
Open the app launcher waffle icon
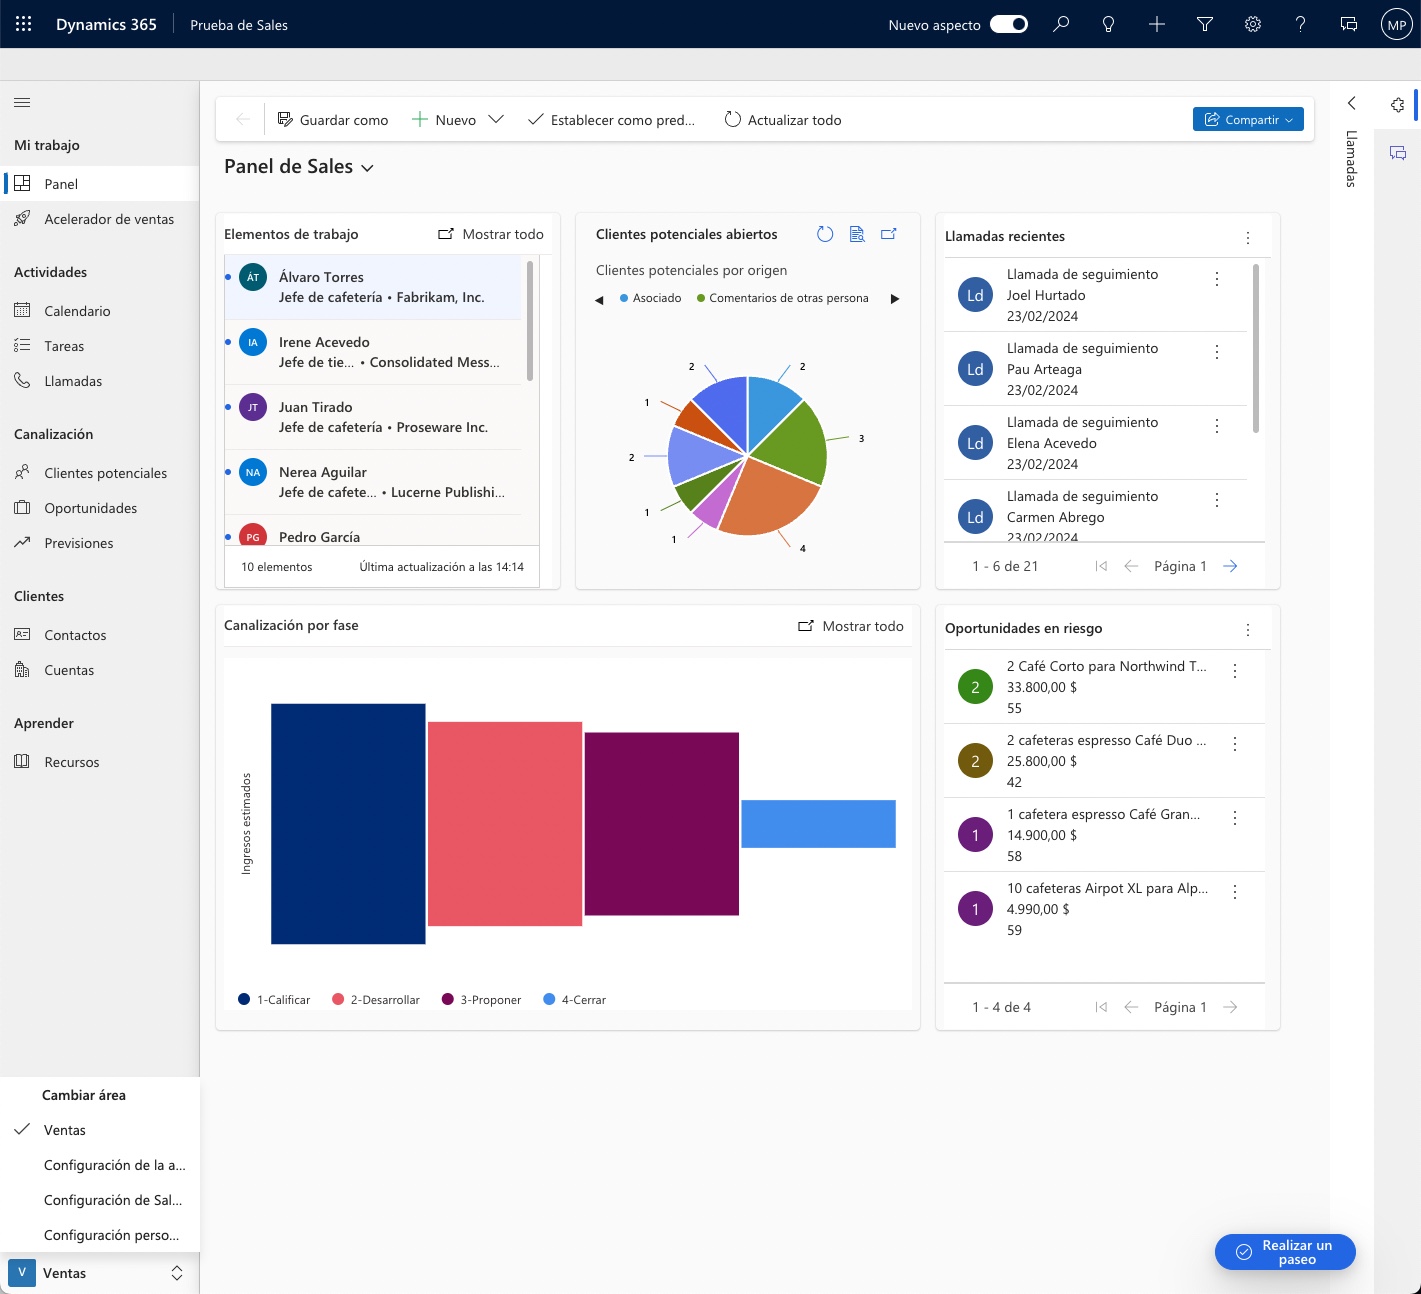coord(23,24)
